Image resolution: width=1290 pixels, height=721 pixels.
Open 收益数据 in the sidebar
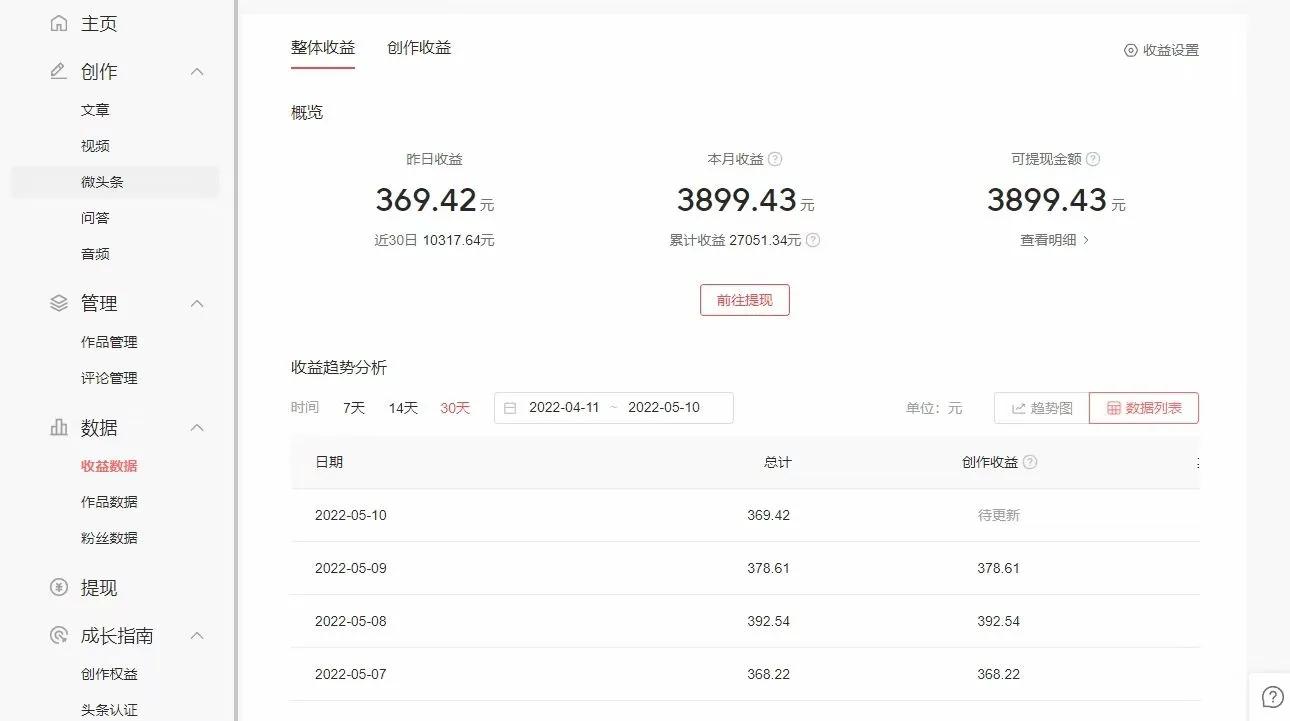109,466
